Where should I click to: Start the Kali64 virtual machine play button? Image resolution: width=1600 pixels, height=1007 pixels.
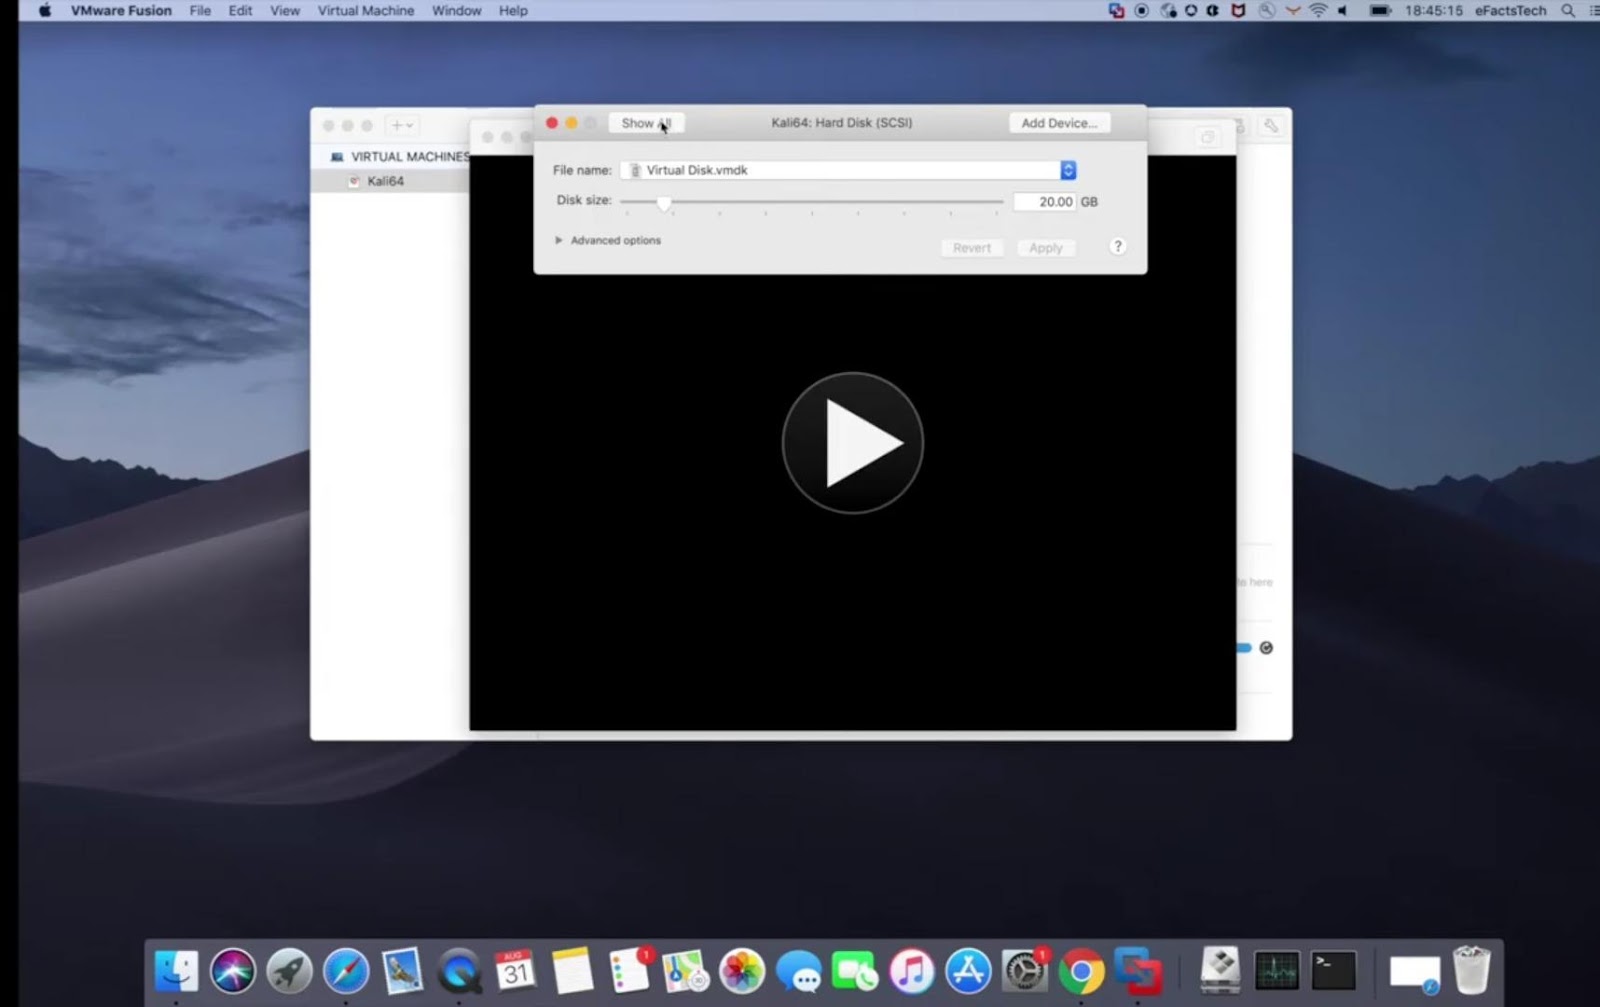(x=852, y=443)
